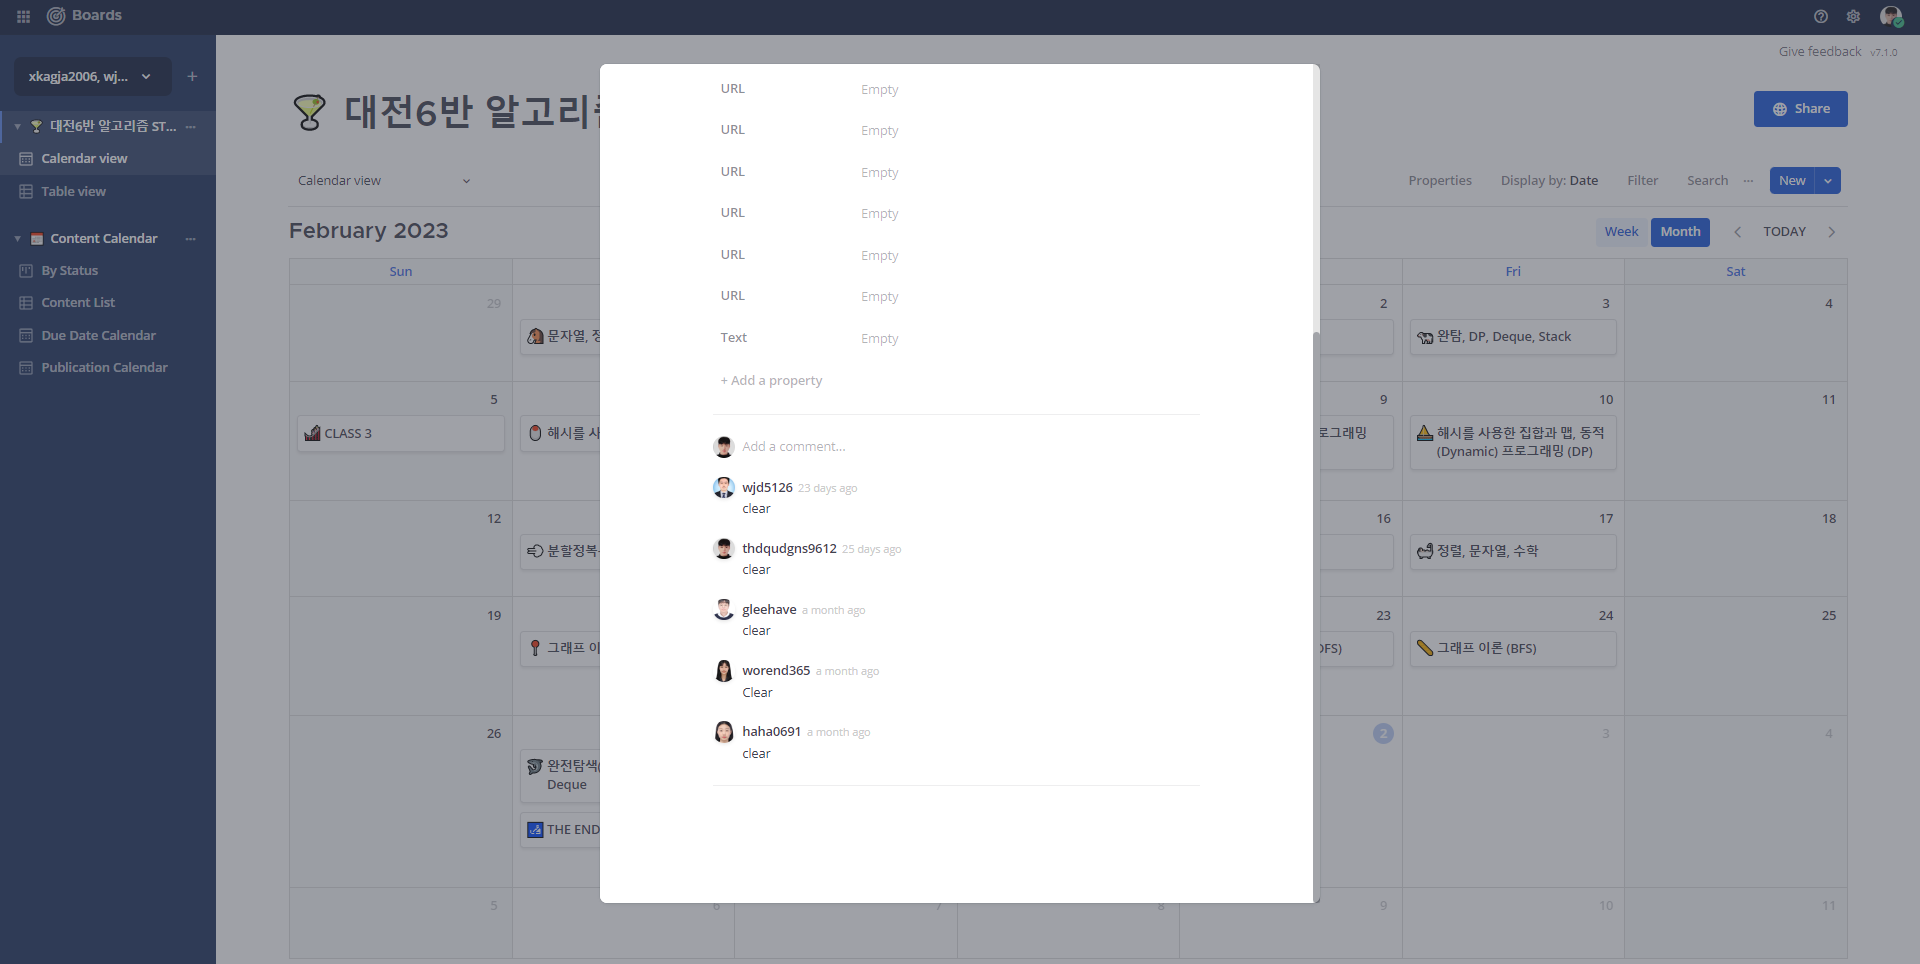The height and width of the screenshot is (964, 1920).
Task: Click + Add a property
Action: pyautogui.click(x=771, y=380)
